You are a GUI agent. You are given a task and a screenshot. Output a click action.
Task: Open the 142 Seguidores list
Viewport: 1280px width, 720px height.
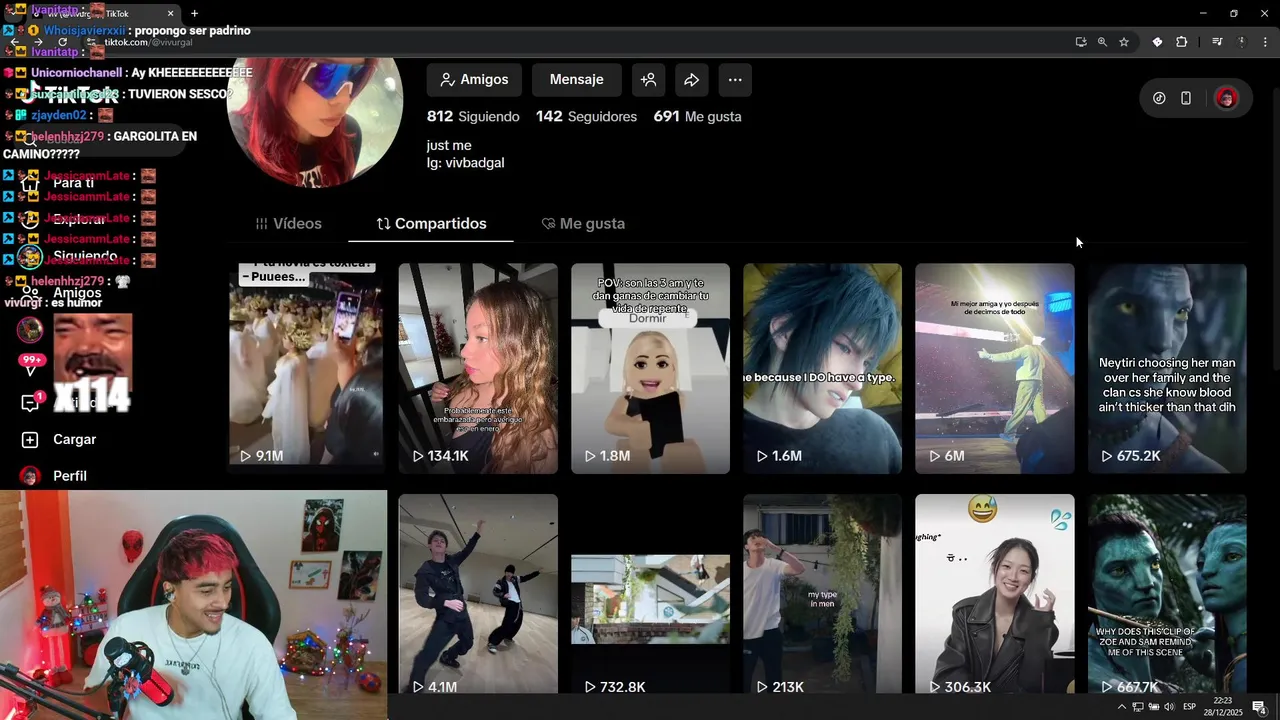tap(586, 117)
